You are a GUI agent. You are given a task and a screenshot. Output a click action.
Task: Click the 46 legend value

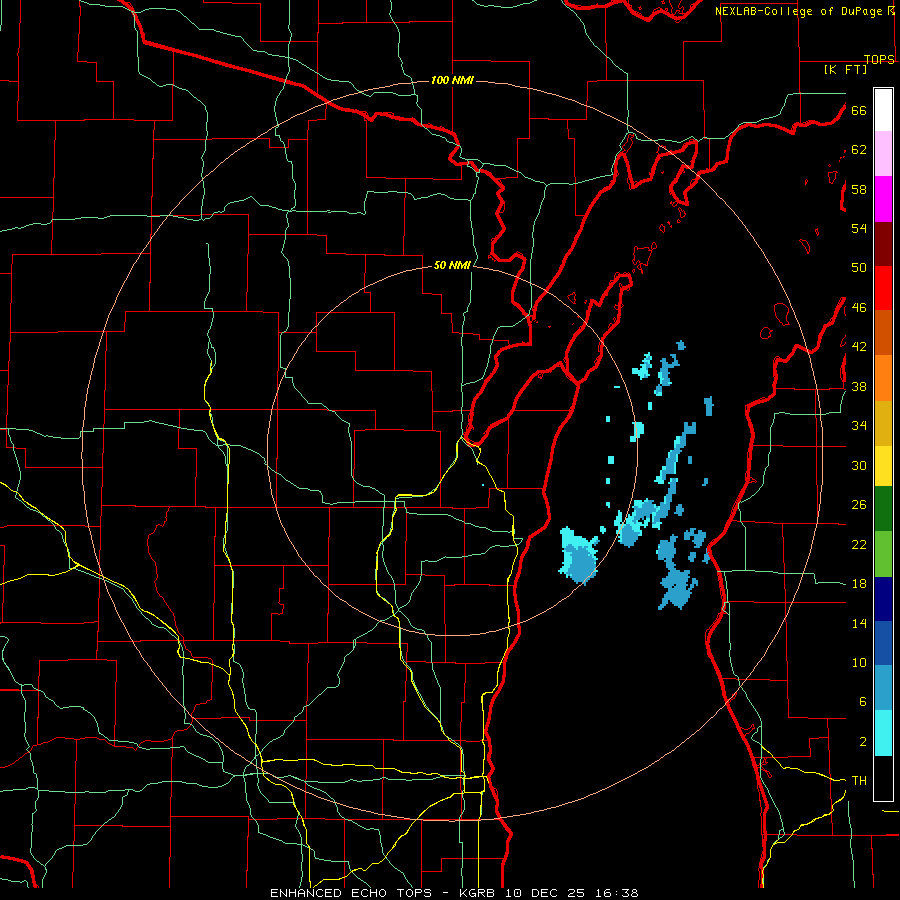coord(859,308)
